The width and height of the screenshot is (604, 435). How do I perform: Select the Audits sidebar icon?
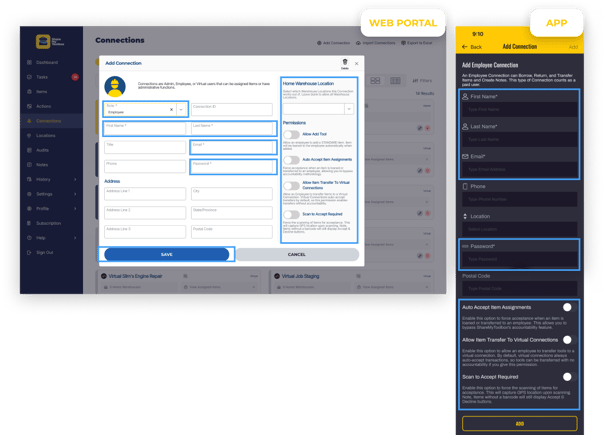[x=27, y=149]
